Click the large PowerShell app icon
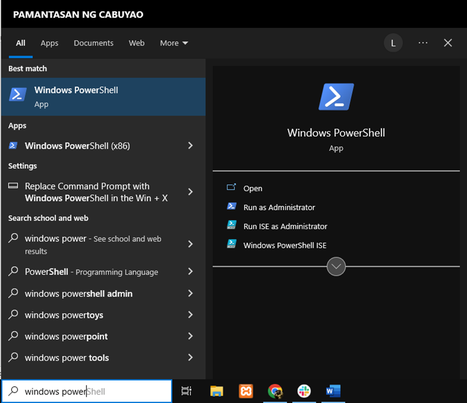The image size is (467, 403). tap(336, 96)
